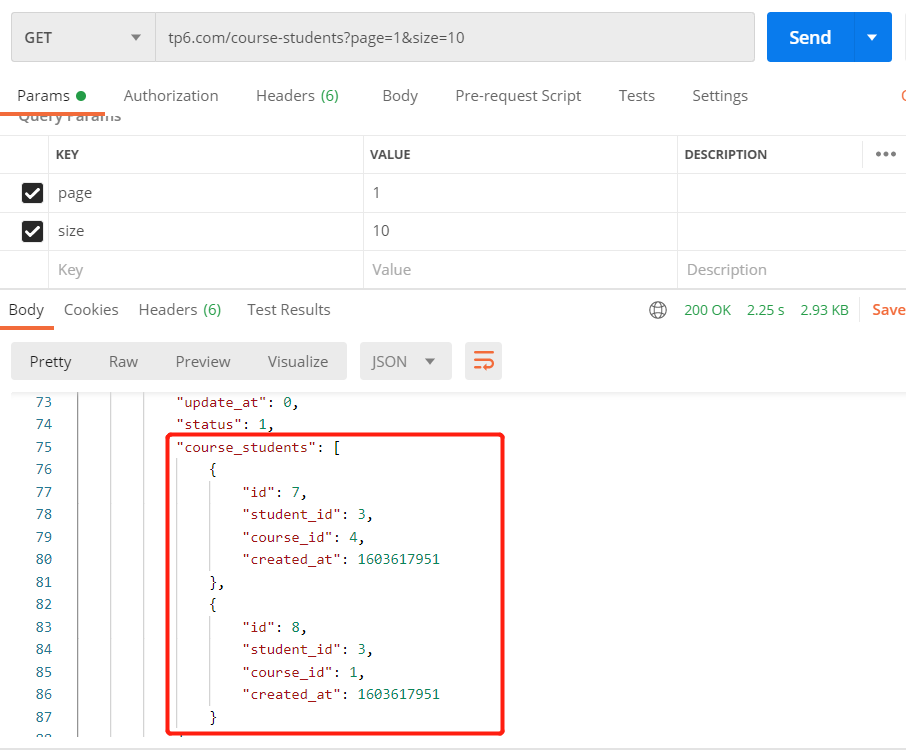Select the Pretty view
Screen dimensions: 906x753
(x=50, y=362)
